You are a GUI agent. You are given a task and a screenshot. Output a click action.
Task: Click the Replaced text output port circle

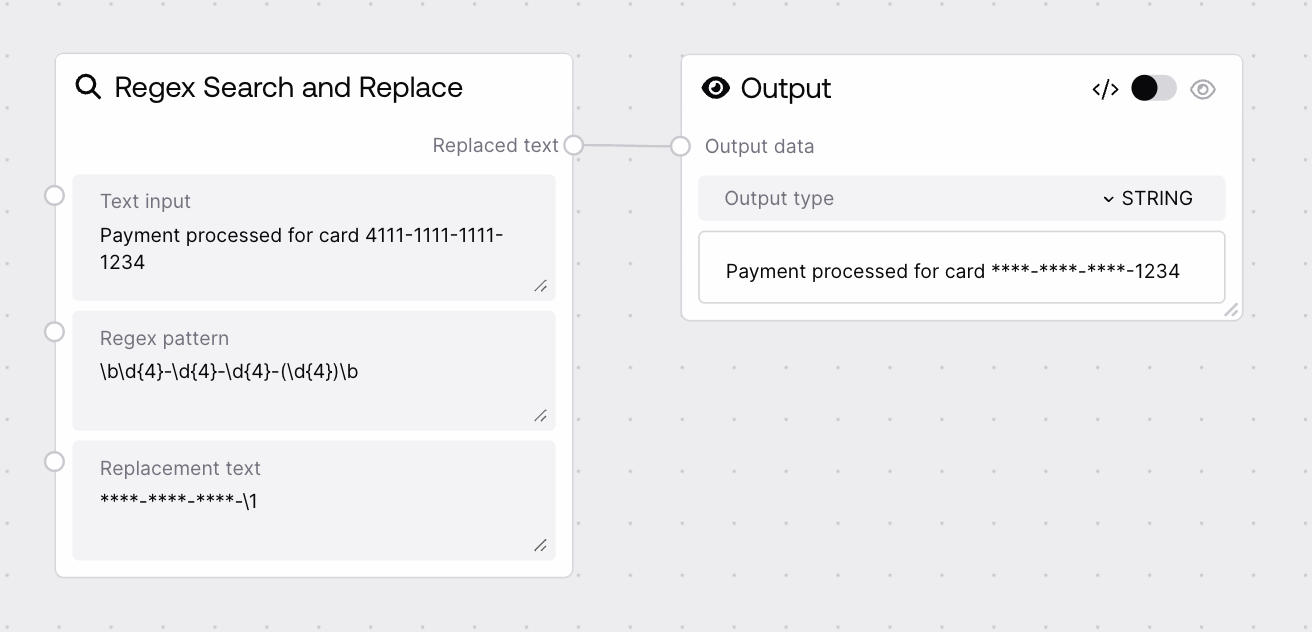click(x=572, y=145)
